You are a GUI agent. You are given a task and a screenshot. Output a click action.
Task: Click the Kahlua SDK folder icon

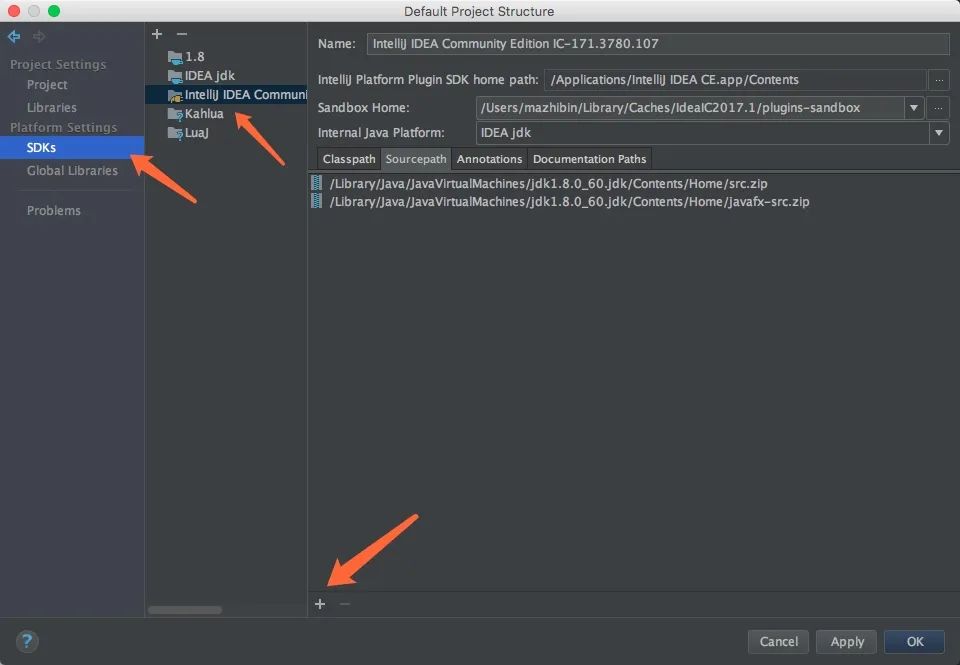pos(175,115)
